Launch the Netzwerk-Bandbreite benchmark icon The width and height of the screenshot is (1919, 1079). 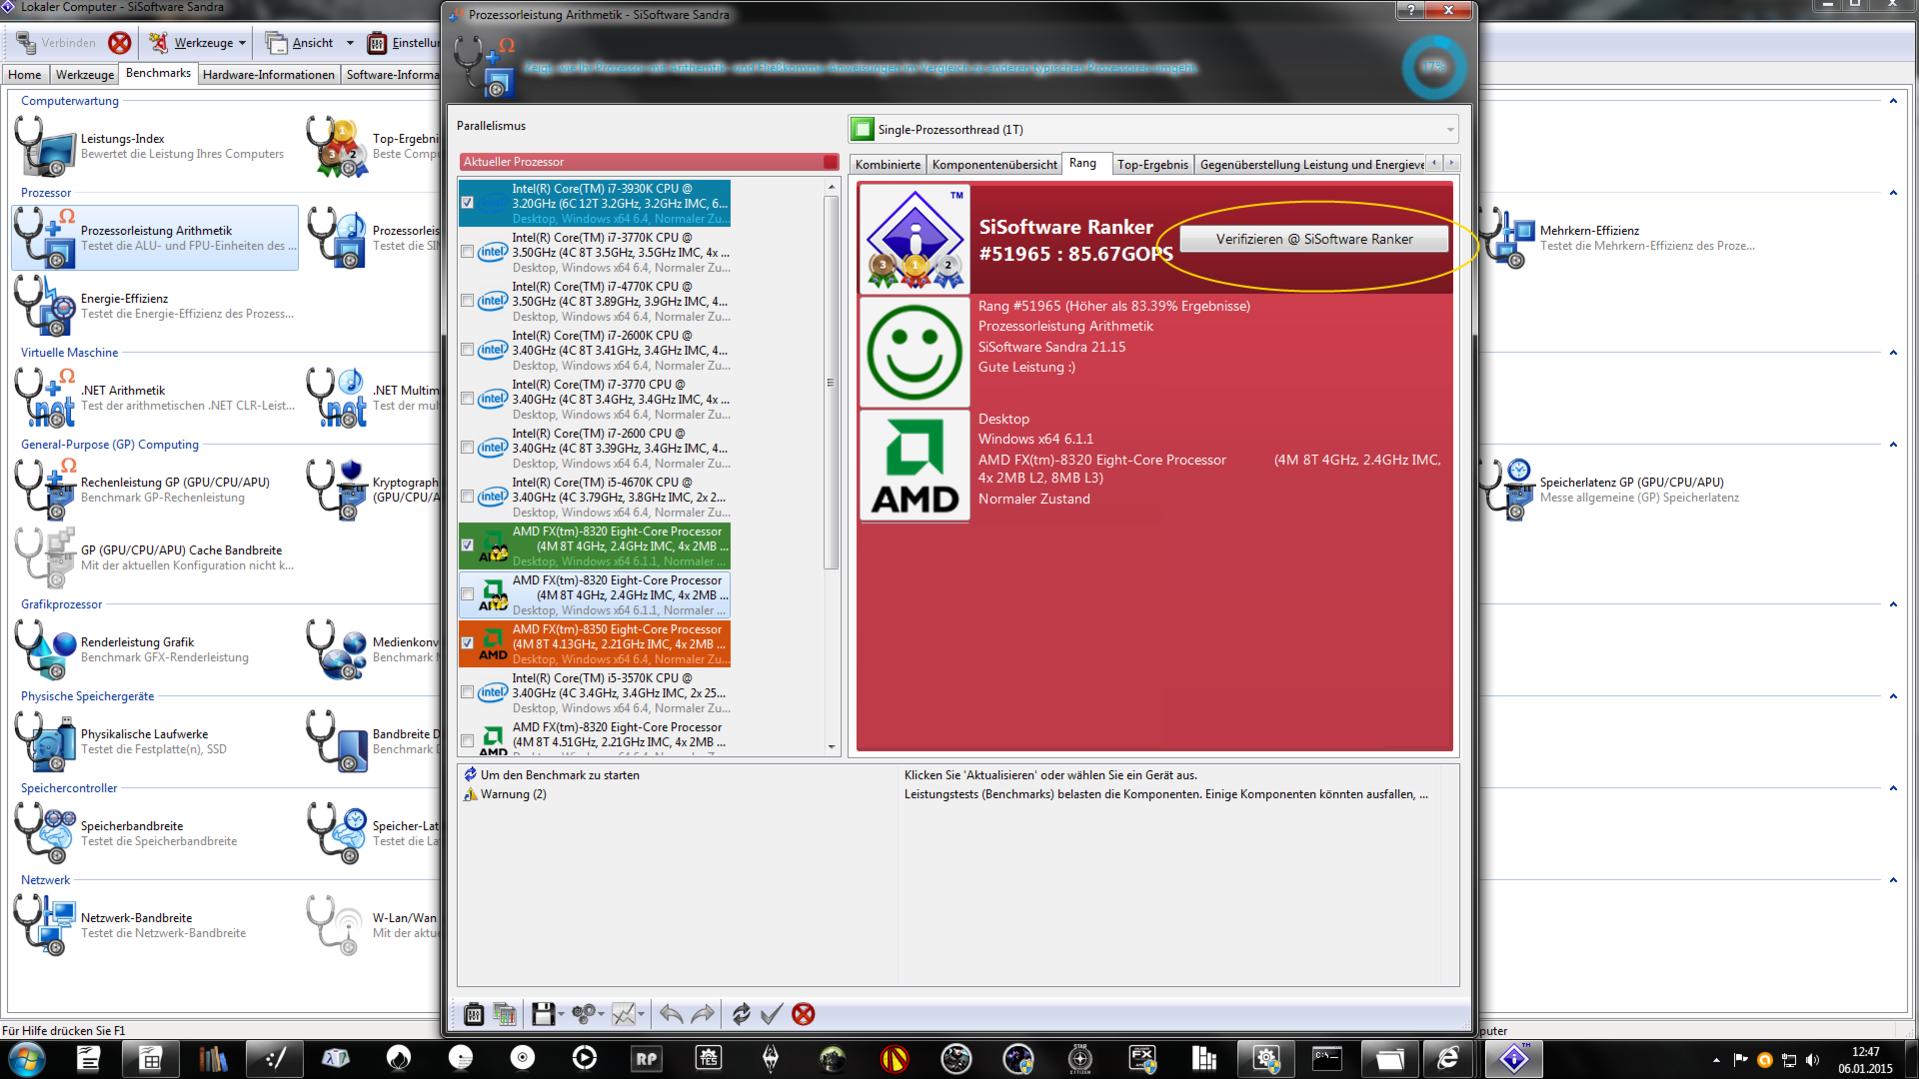point(45,926)
